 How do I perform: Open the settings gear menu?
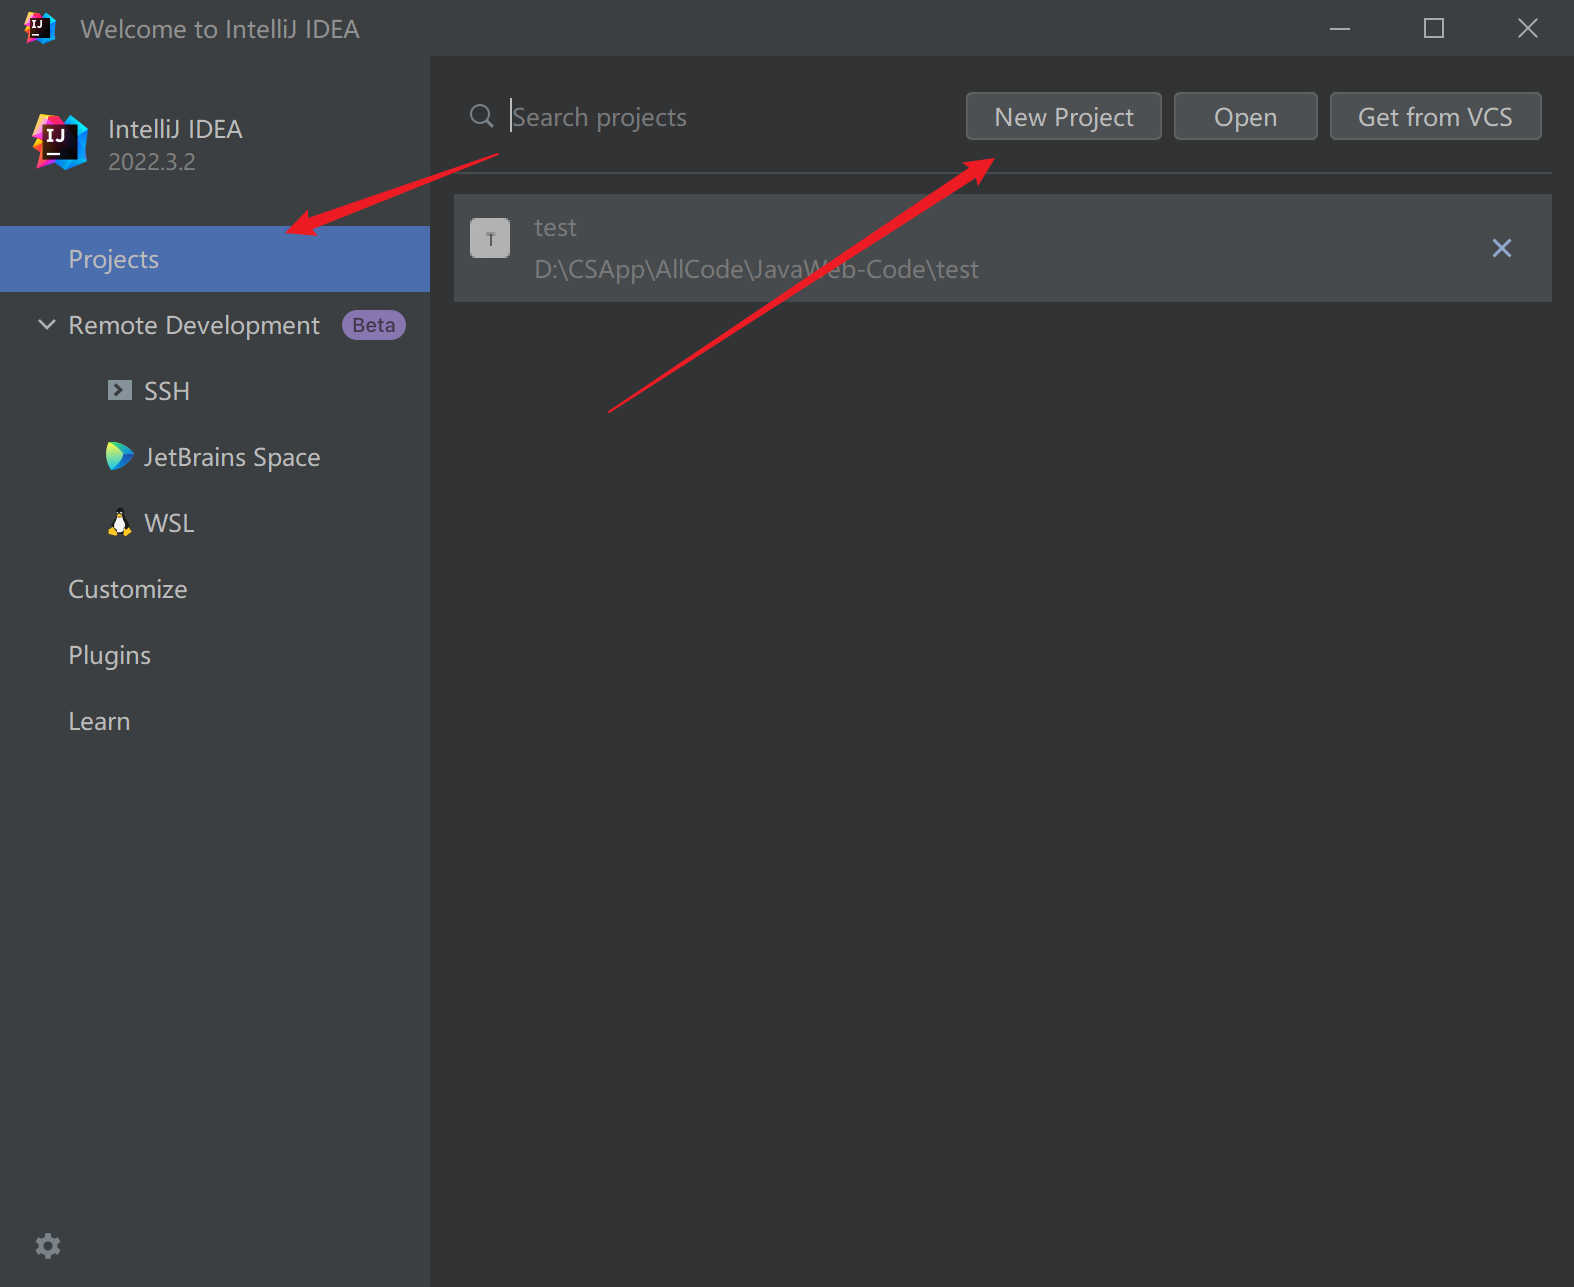[x=48, y=1245]
